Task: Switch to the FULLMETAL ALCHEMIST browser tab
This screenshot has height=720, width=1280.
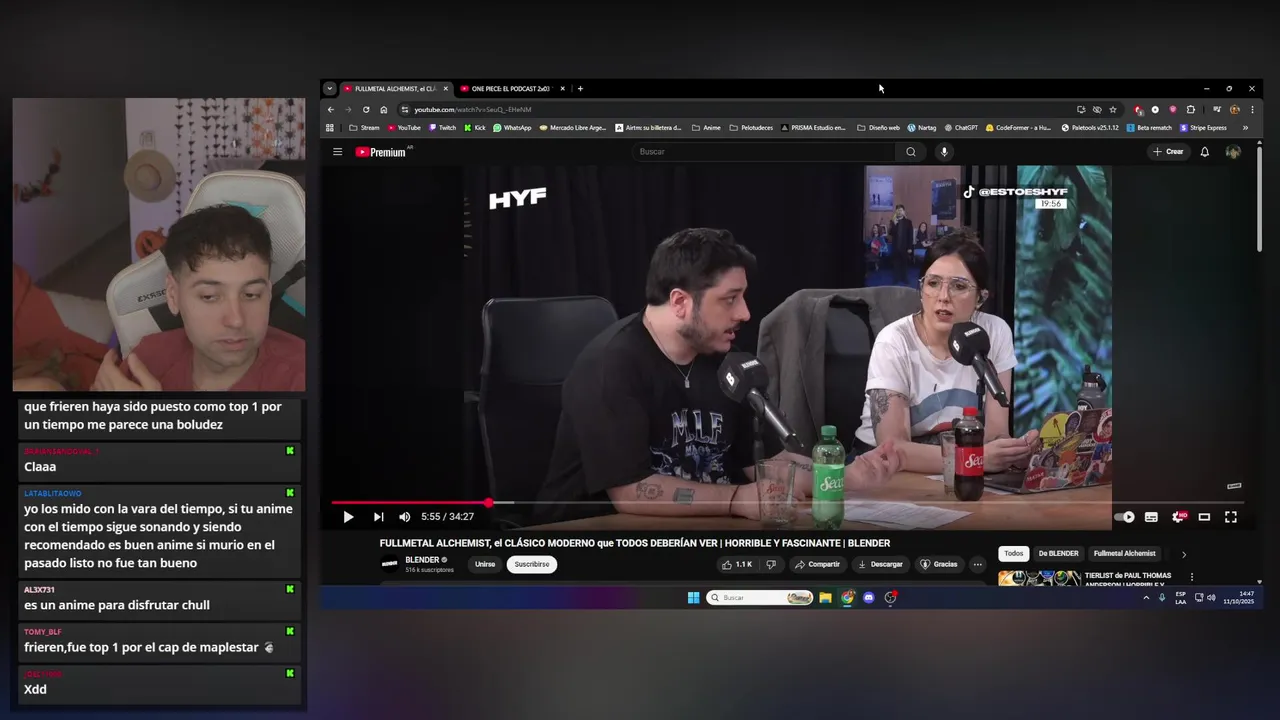Action: coord(395,89)
